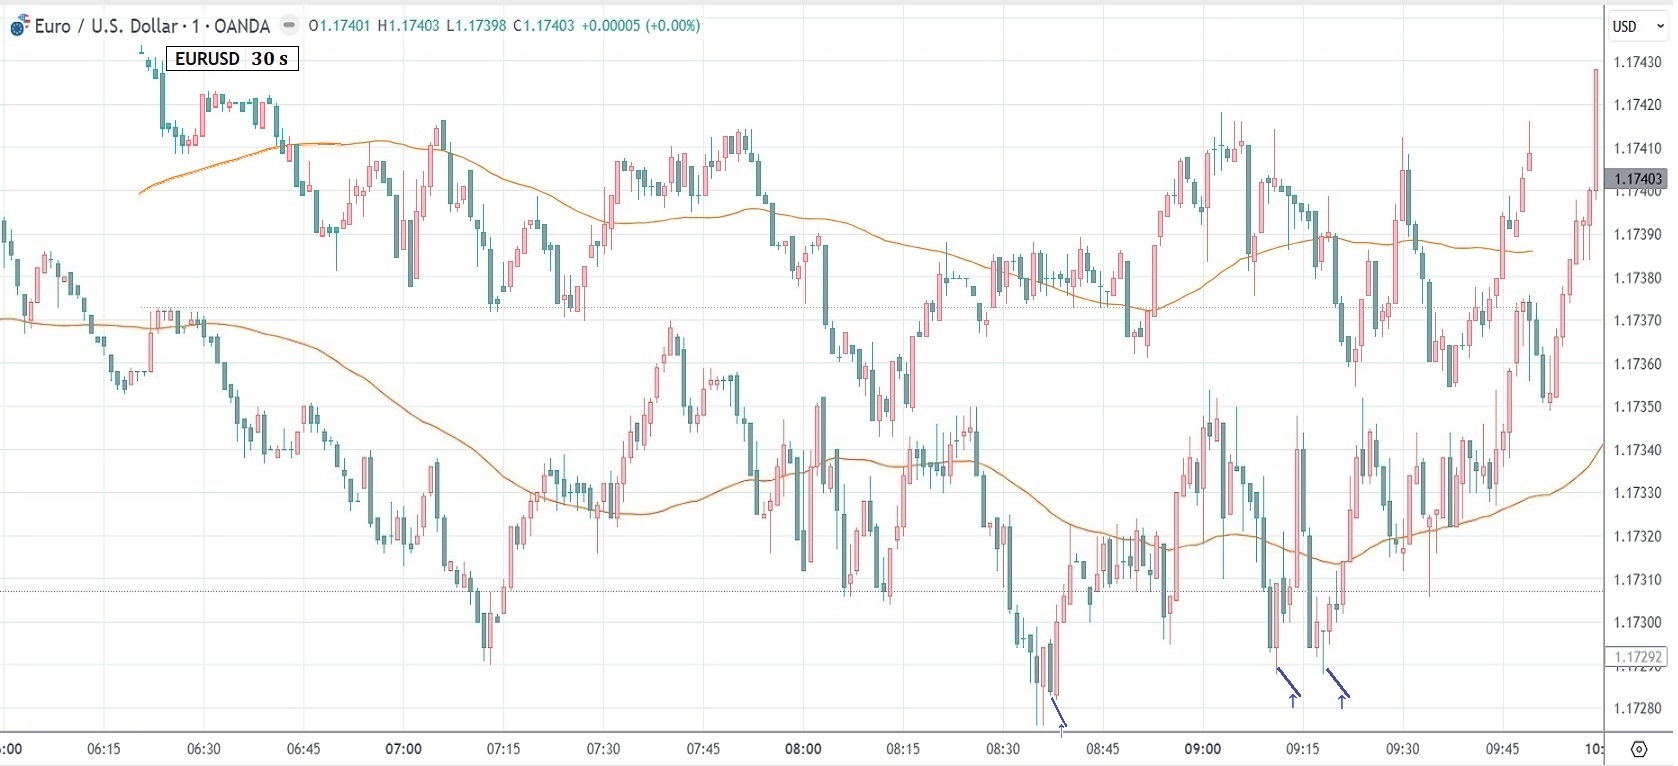Image resolution: width=1678 pixels, height=766 pixels.
Task: Click the gray market status indicator beside OANDA
Action: tap(289, 25)
